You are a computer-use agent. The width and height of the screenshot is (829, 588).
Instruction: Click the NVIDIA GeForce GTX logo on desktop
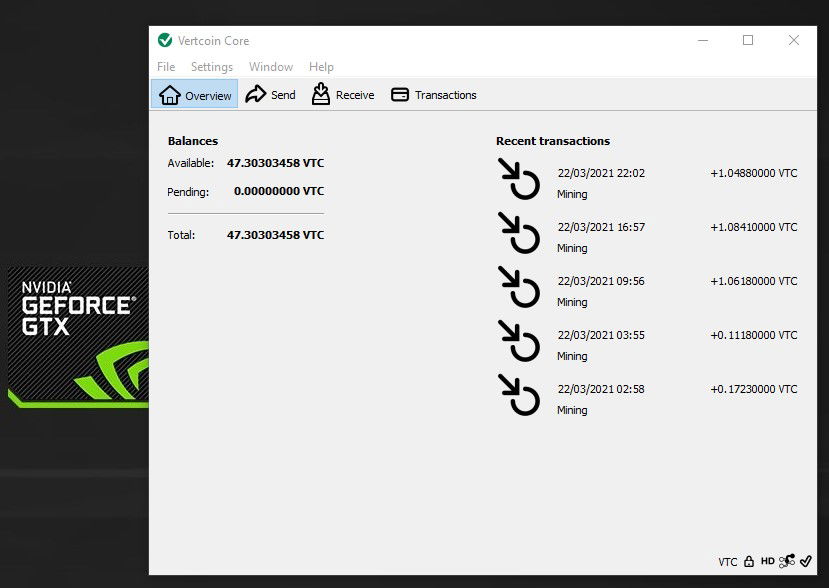78,337
